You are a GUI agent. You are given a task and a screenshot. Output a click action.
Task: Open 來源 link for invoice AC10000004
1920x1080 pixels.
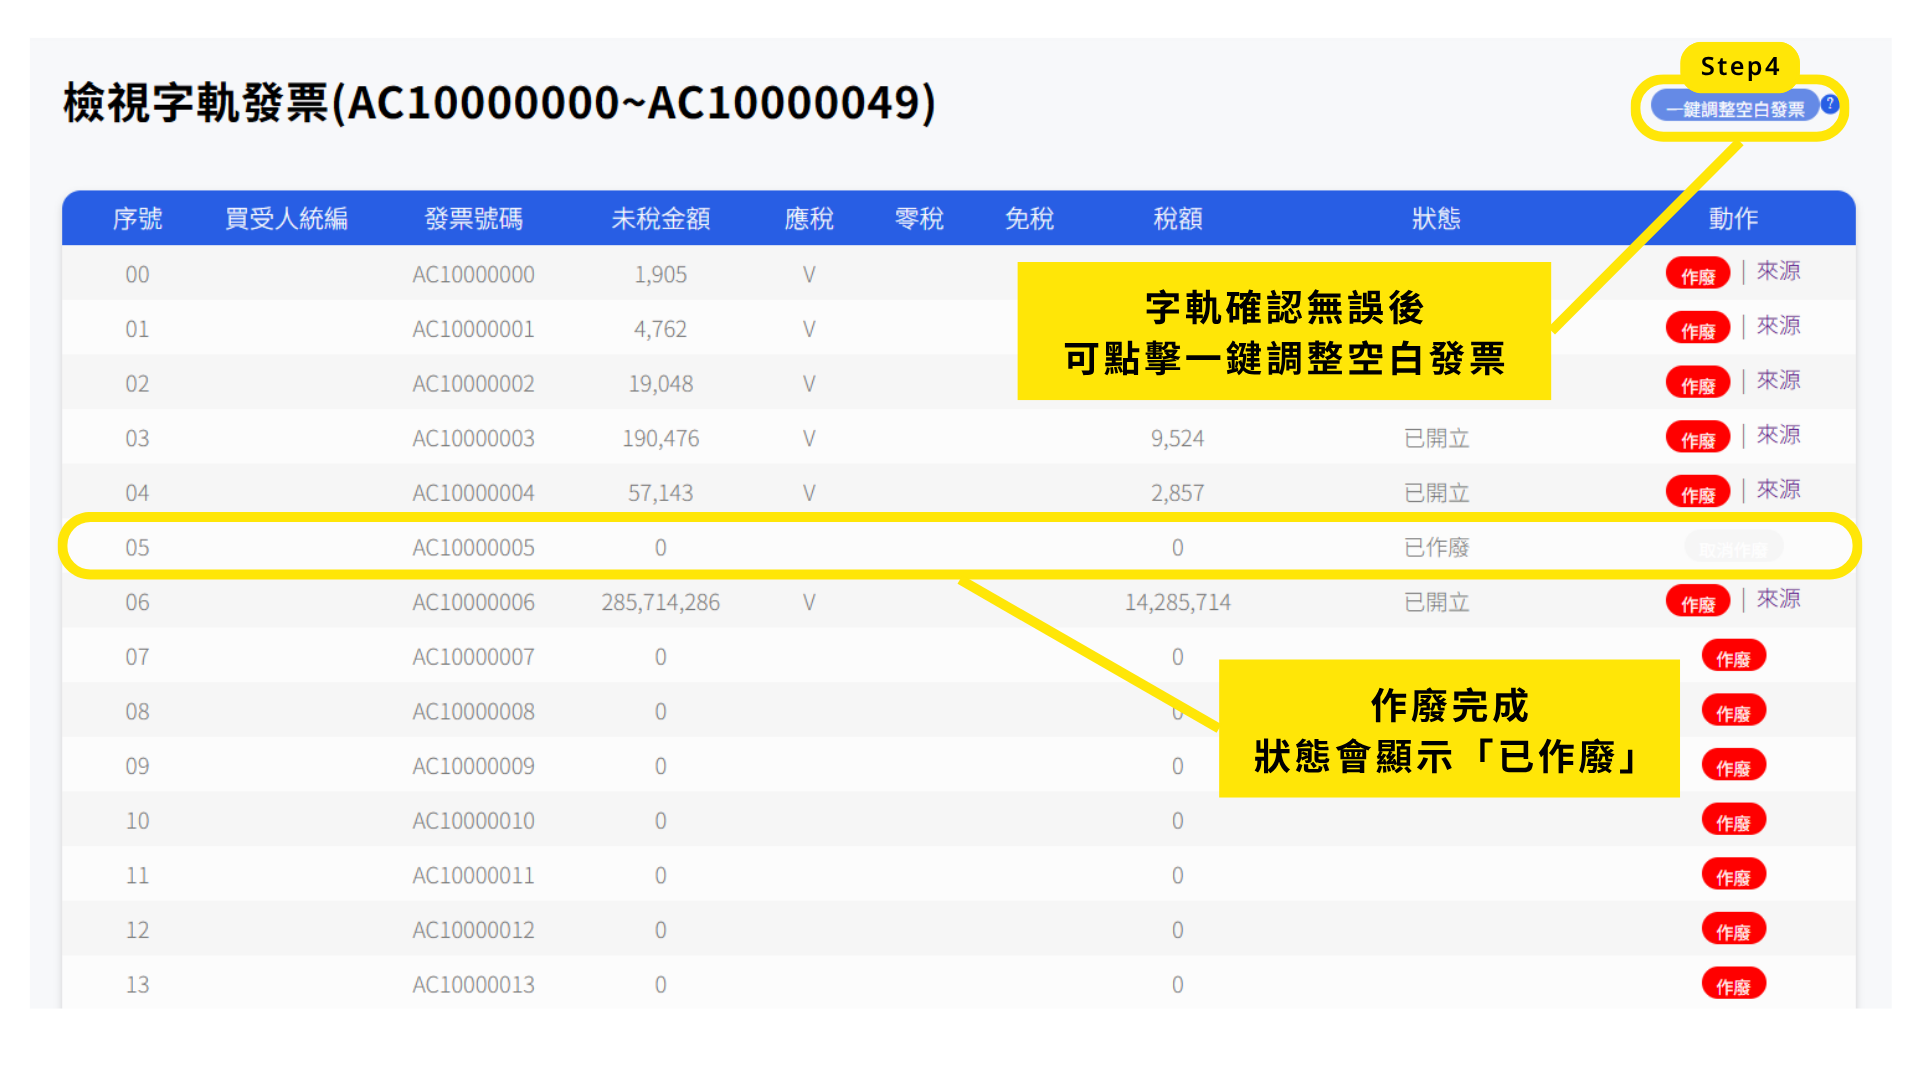[1778, 489]
